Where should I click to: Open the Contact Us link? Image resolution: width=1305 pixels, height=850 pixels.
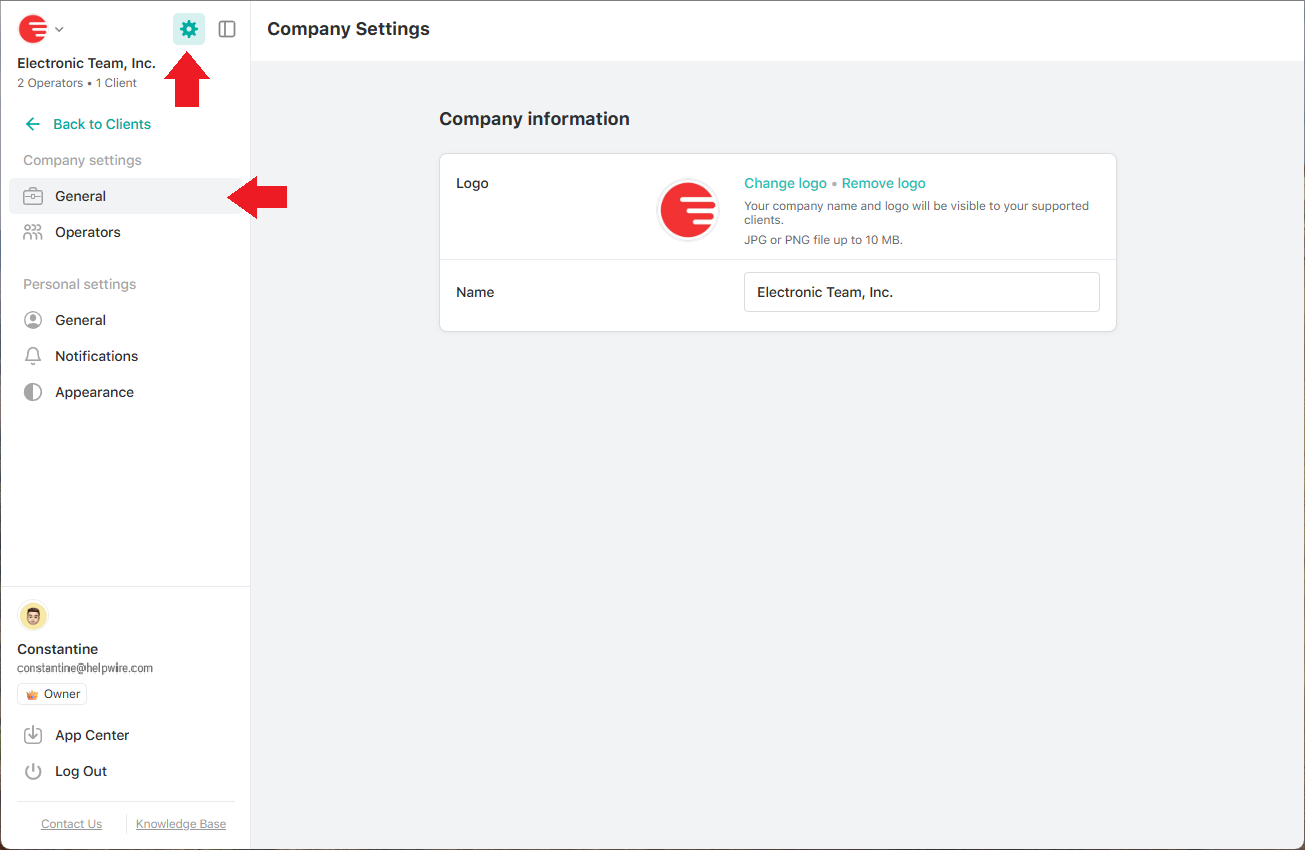pos(71,824)
